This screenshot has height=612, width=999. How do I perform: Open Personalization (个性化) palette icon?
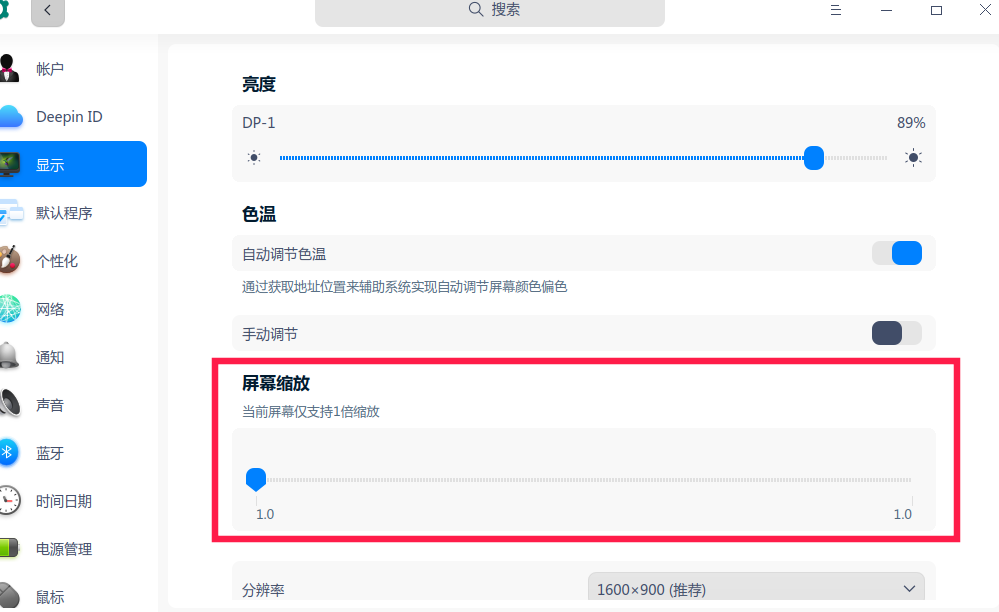coord(9,261)
